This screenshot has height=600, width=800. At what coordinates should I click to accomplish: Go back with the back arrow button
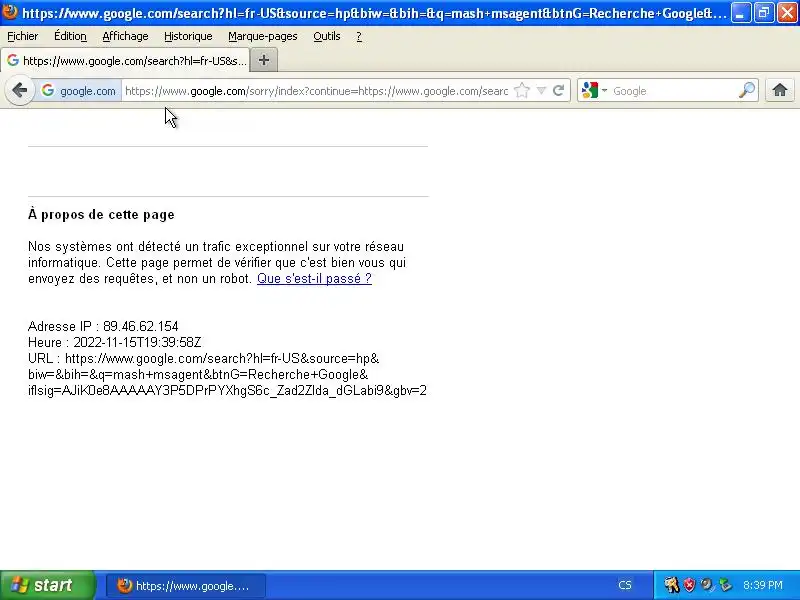[x=20, y=91]
